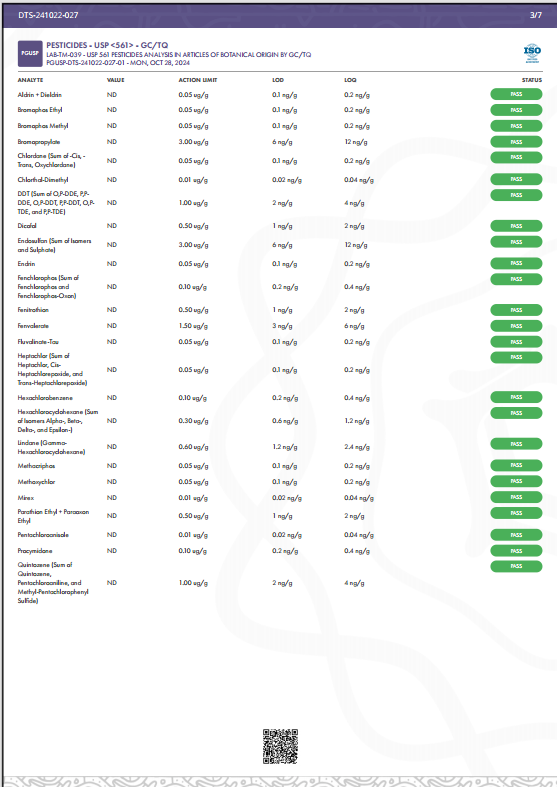This screenshot has height=787, width=557.
Task: Click the PASS badge for Parathion Ethyl row
Action: click(516, 513)
